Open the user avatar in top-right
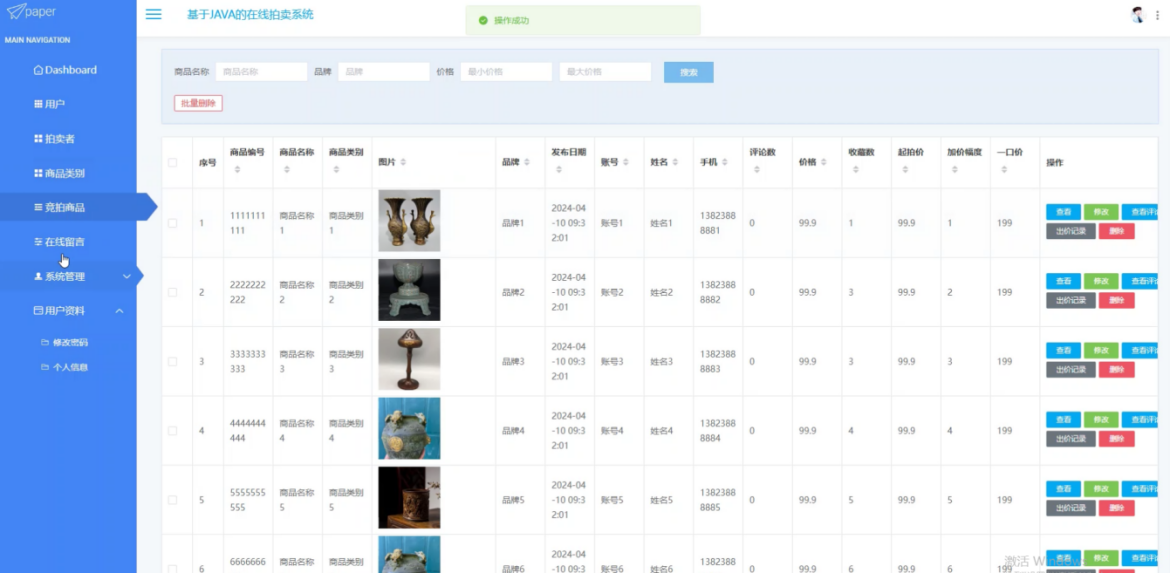 click(1137, 15)
